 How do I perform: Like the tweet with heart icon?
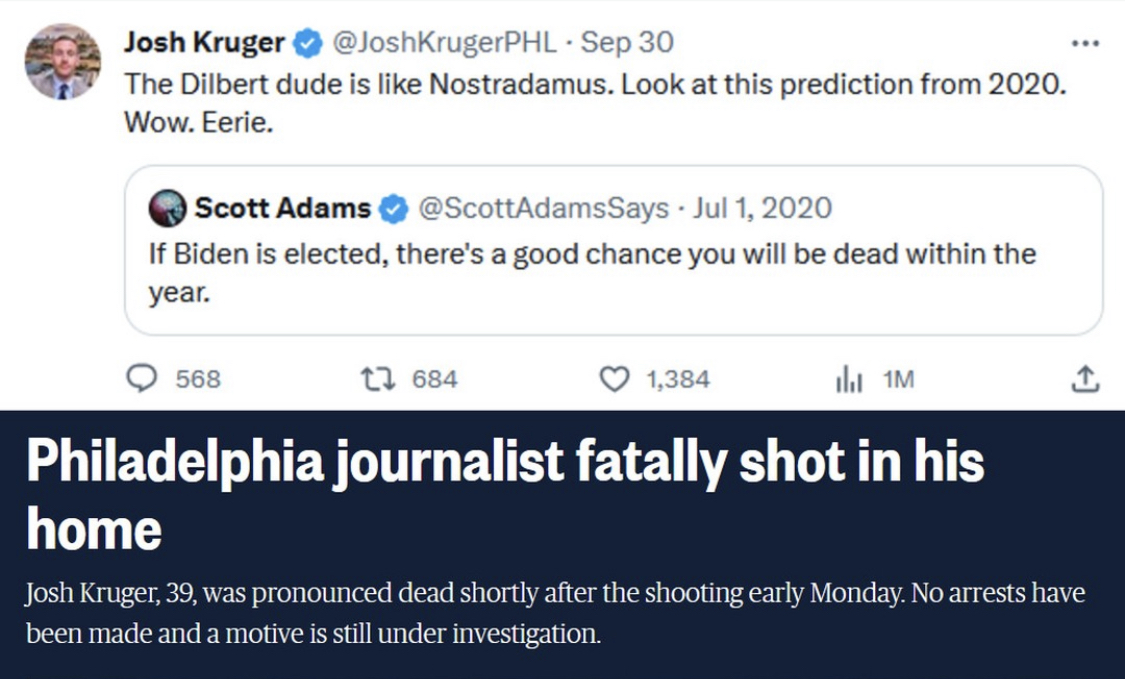click(614, 379)
